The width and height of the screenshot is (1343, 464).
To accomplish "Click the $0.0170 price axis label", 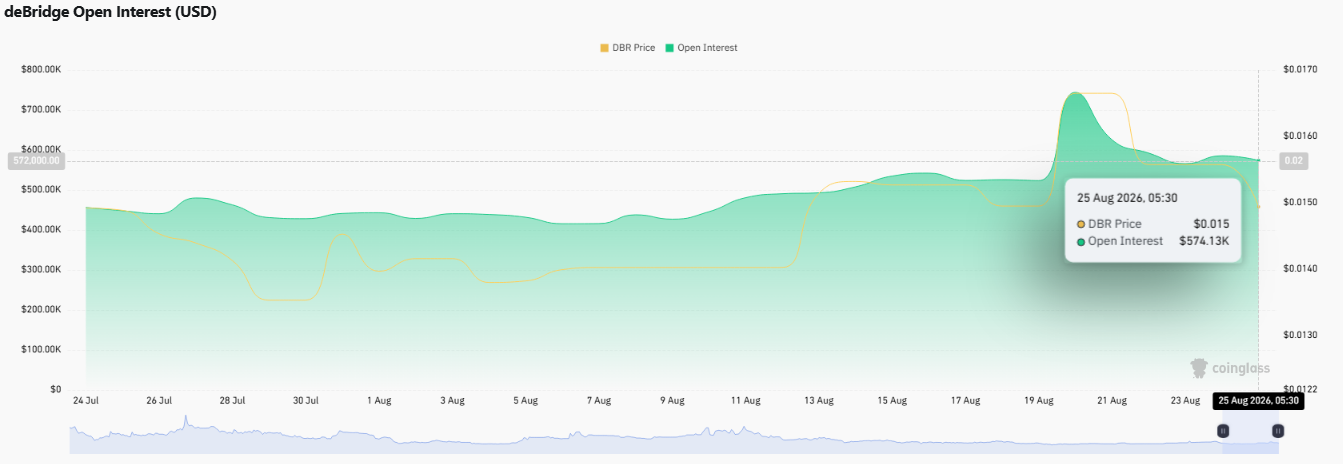I will (1300, 69).
